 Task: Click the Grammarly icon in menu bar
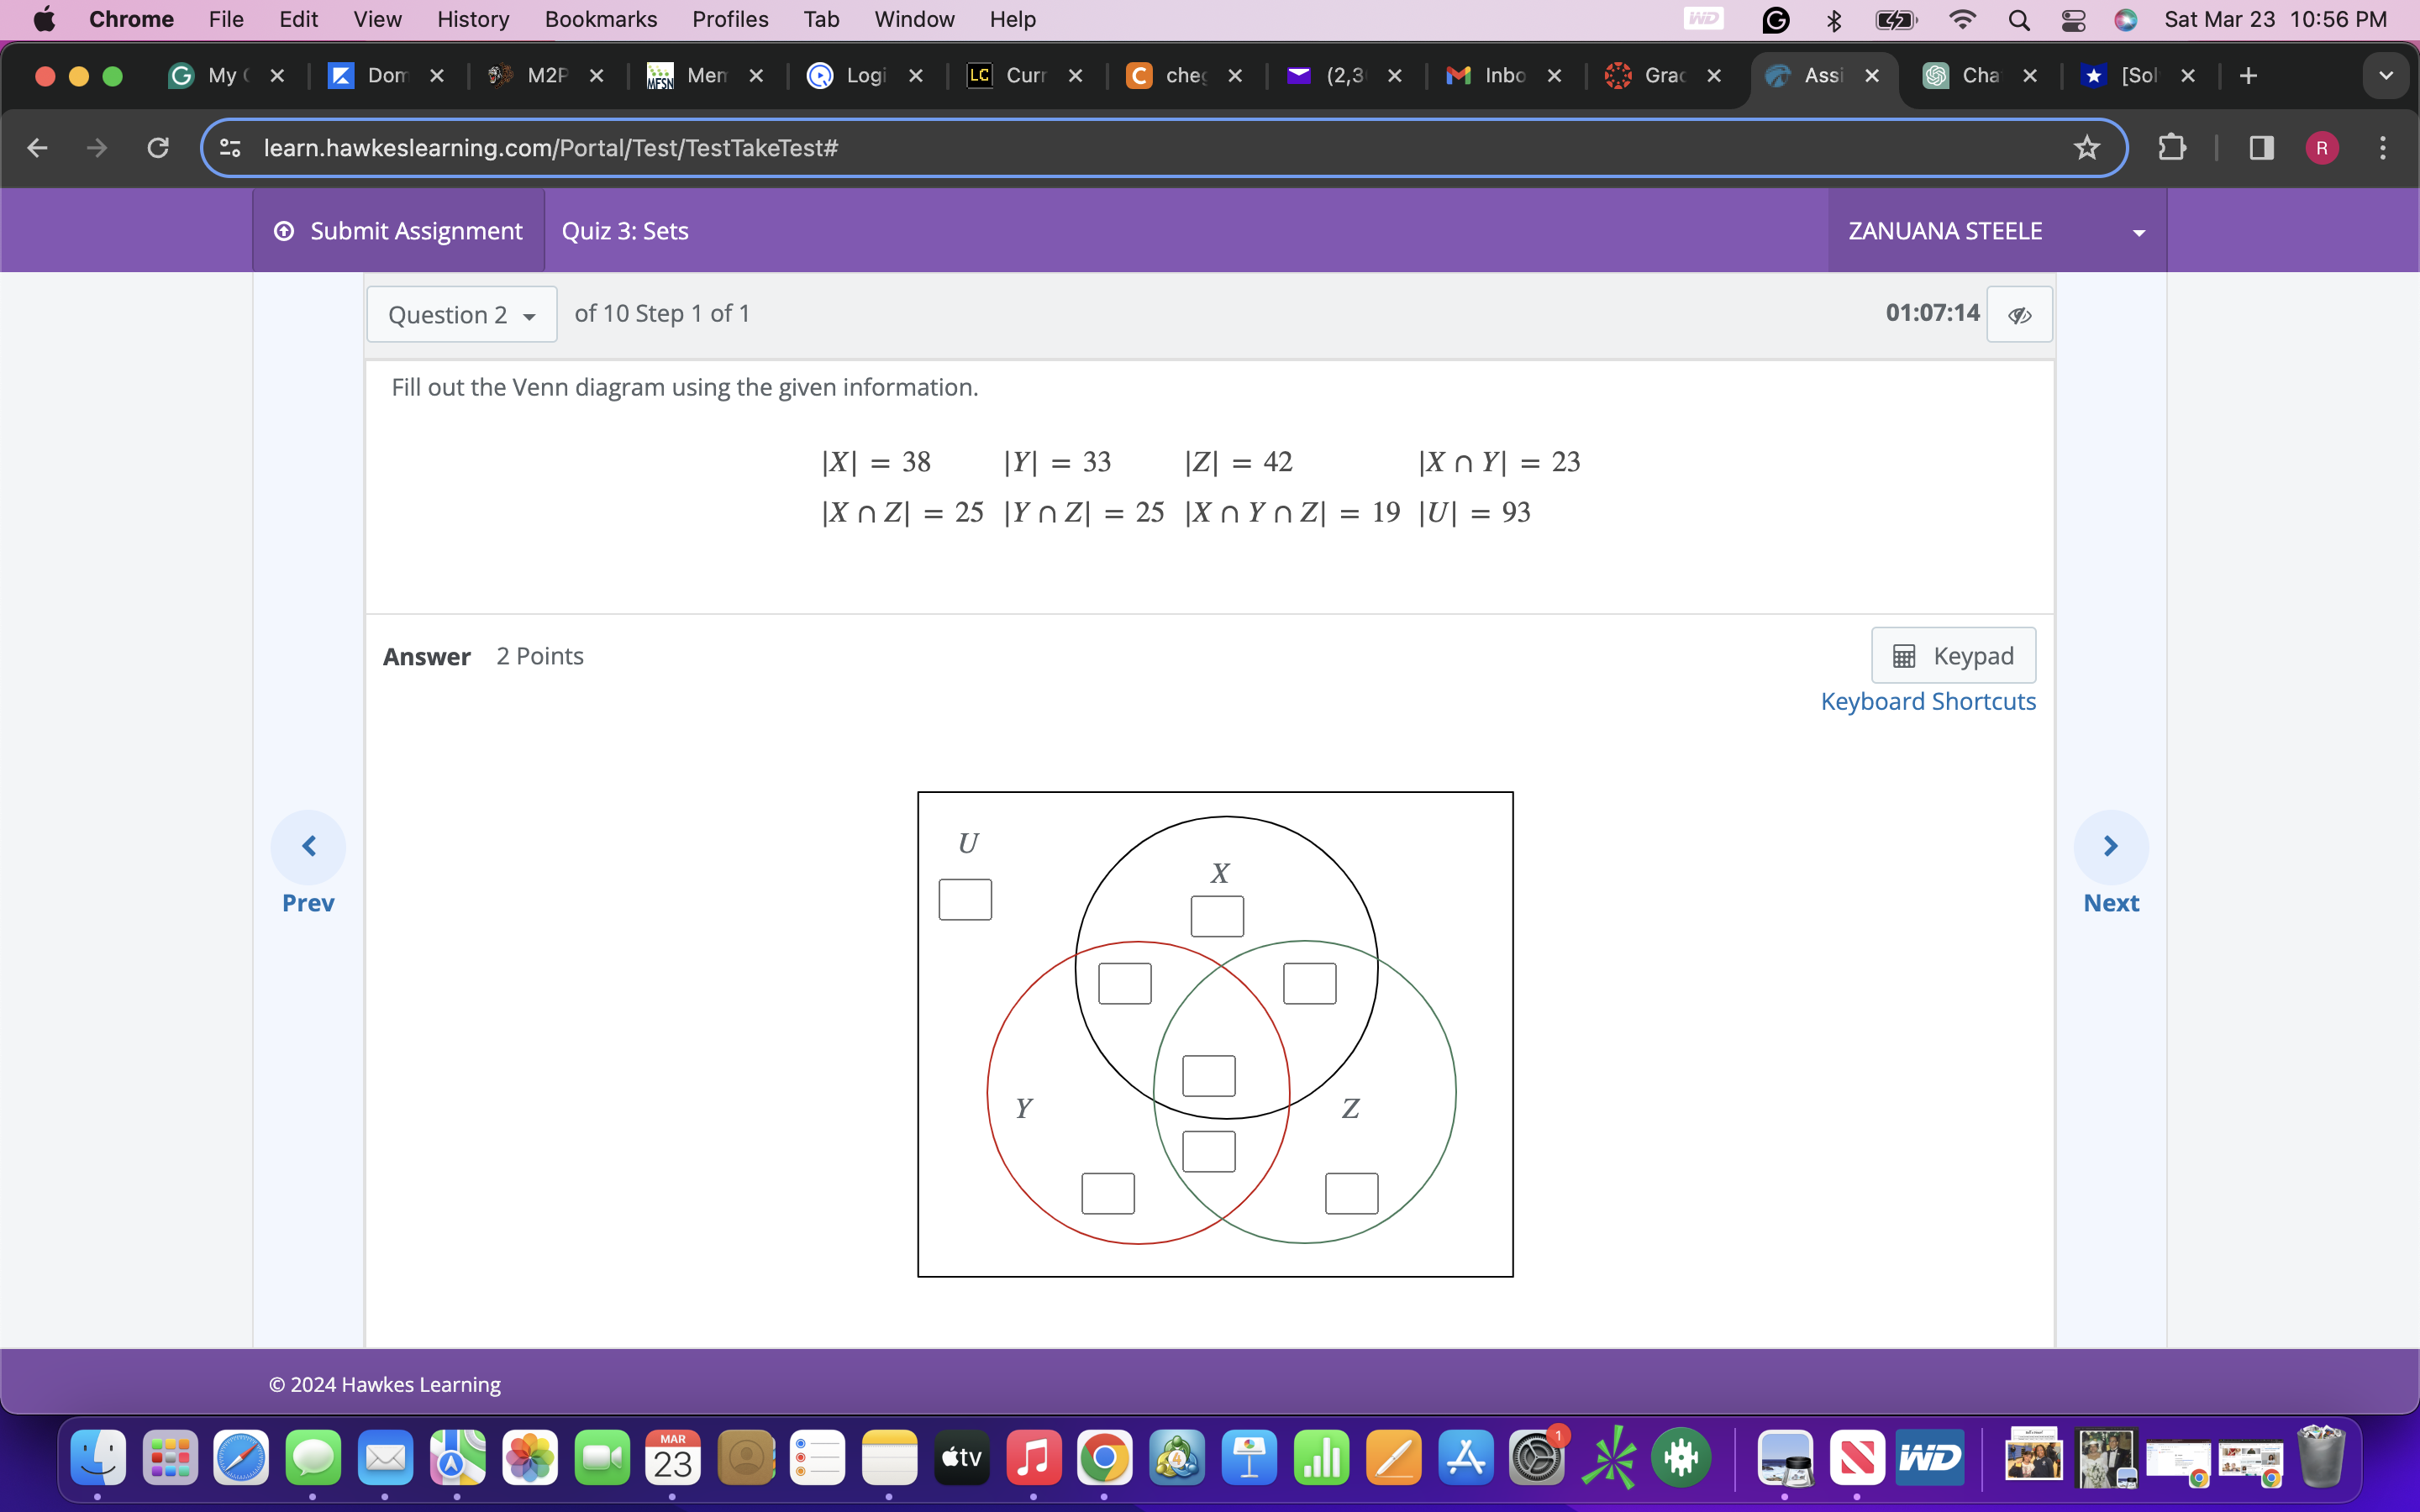click(x=1776, y=19)
